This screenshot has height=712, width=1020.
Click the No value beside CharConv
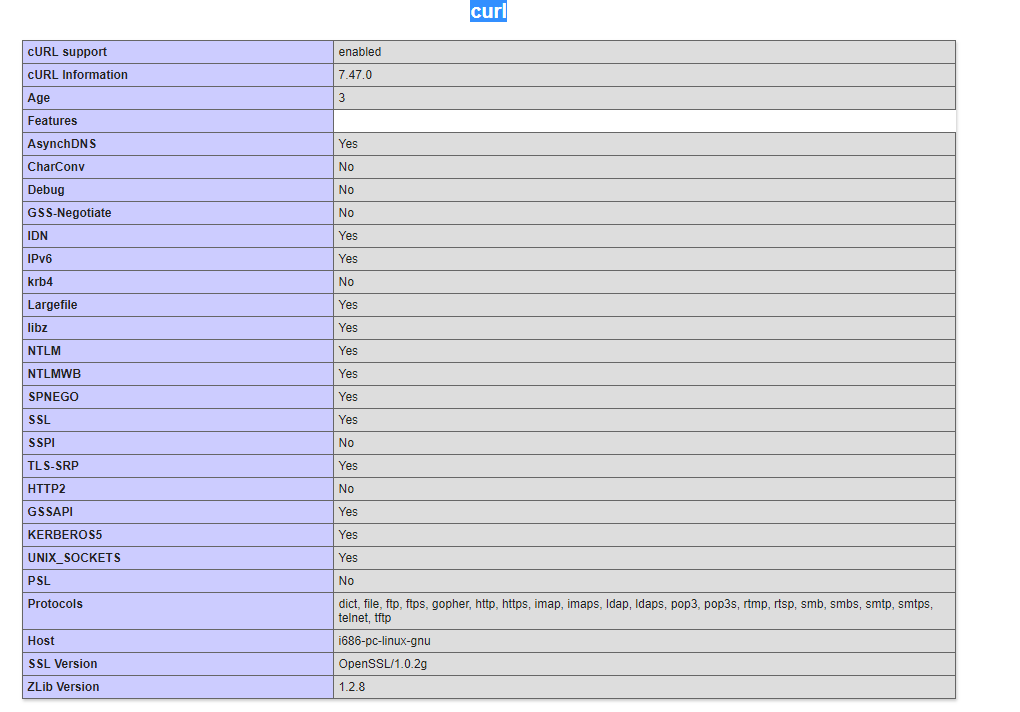346,167
